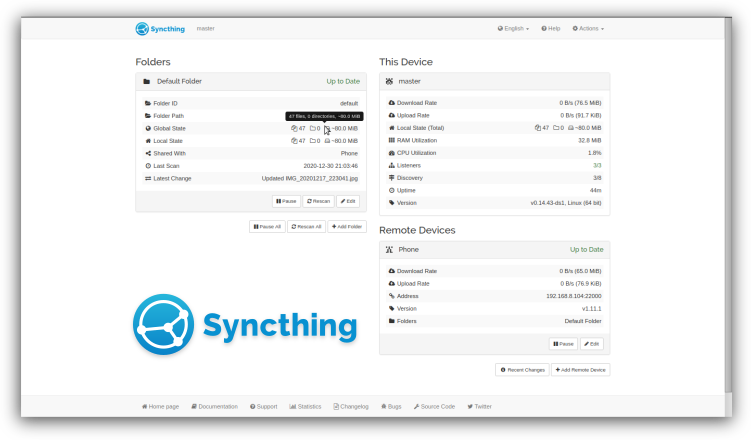Screen dimensions: 751x440
Task: Click the Syncthing logo in the navbar
Action: coord(160,29)
